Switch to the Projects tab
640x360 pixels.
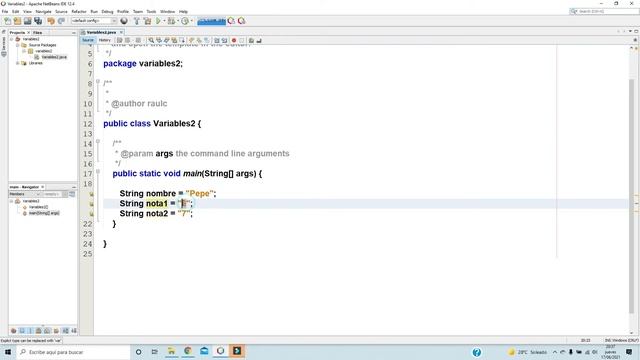(x=17, y=32)
